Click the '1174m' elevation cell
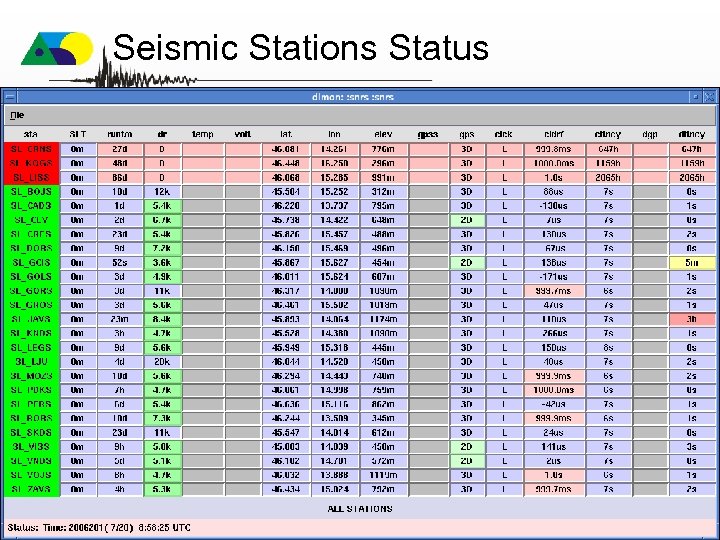720x540 pixels. coord(383,319)
